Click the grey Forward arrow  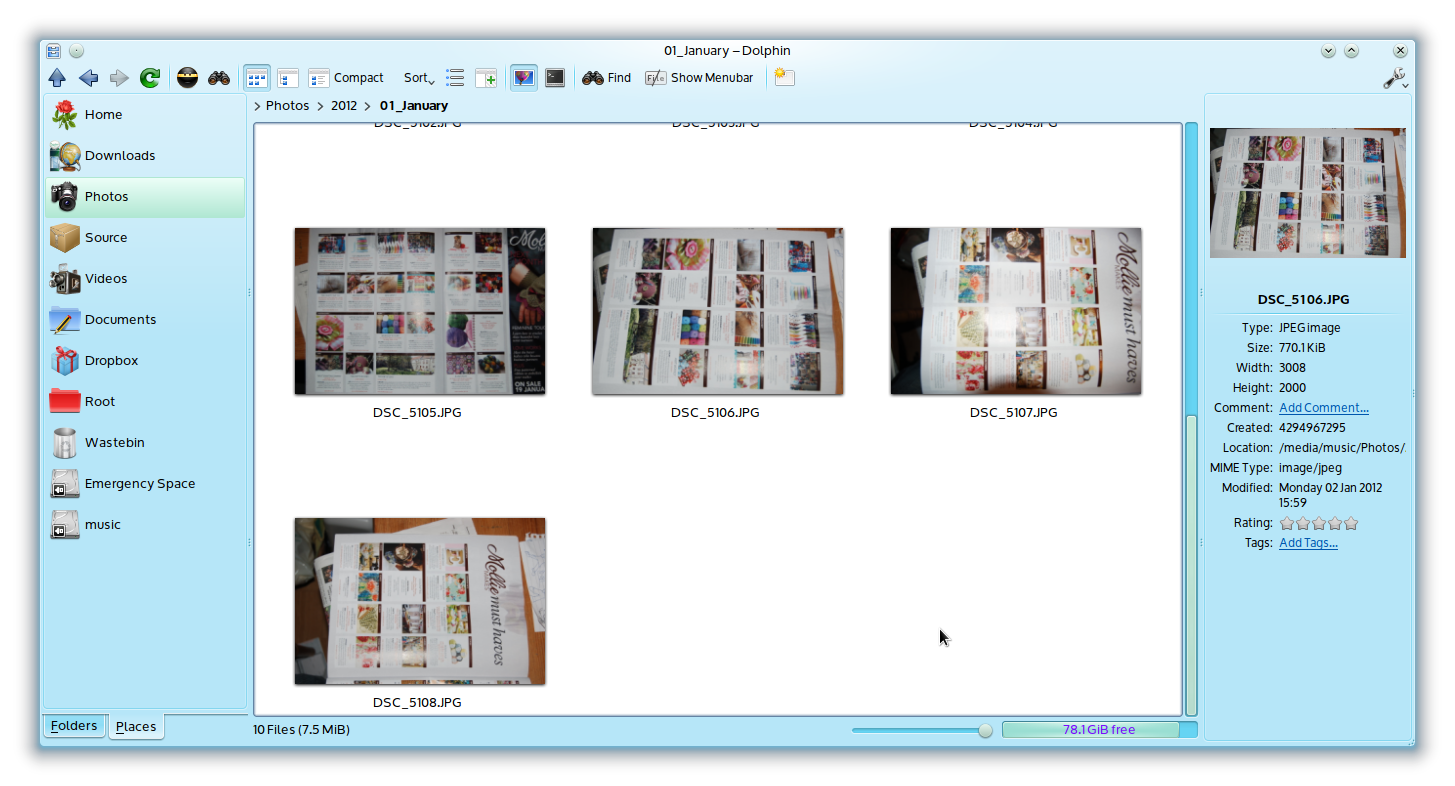[119, 78]
